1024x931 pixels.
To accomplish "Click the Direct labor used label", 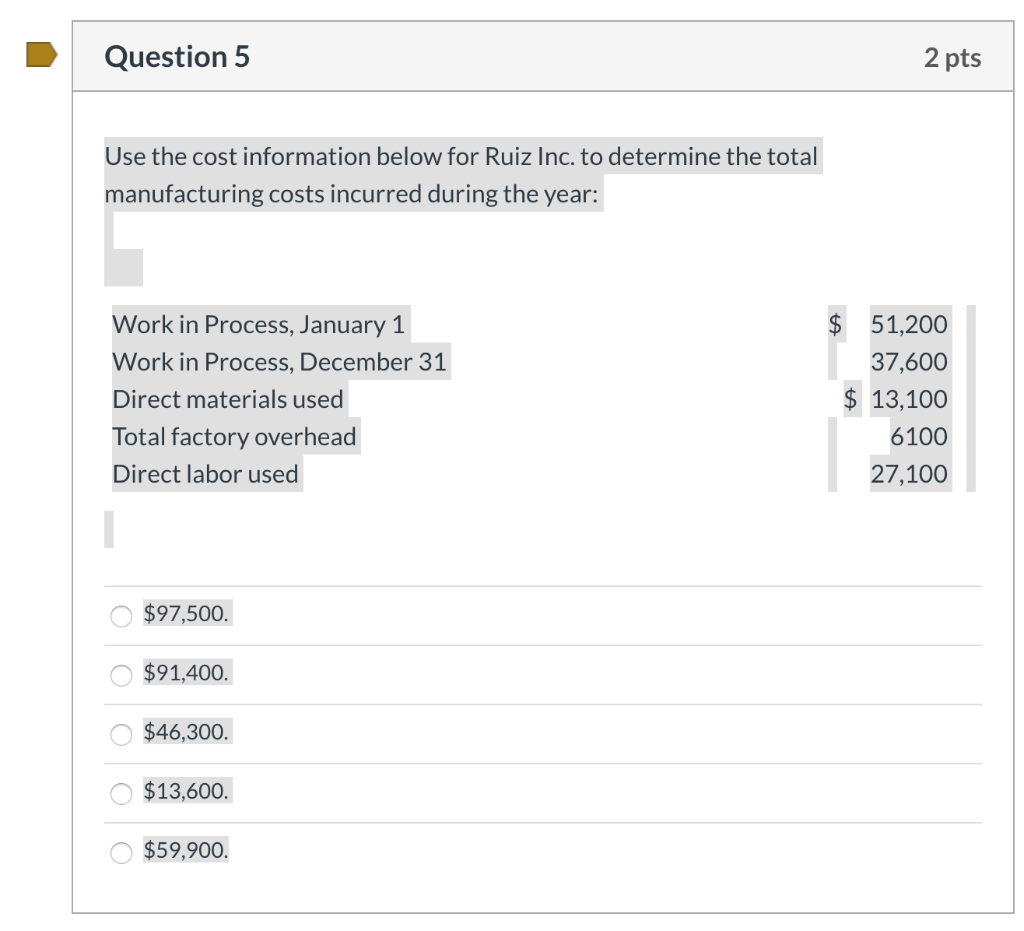I will [205, 473].
